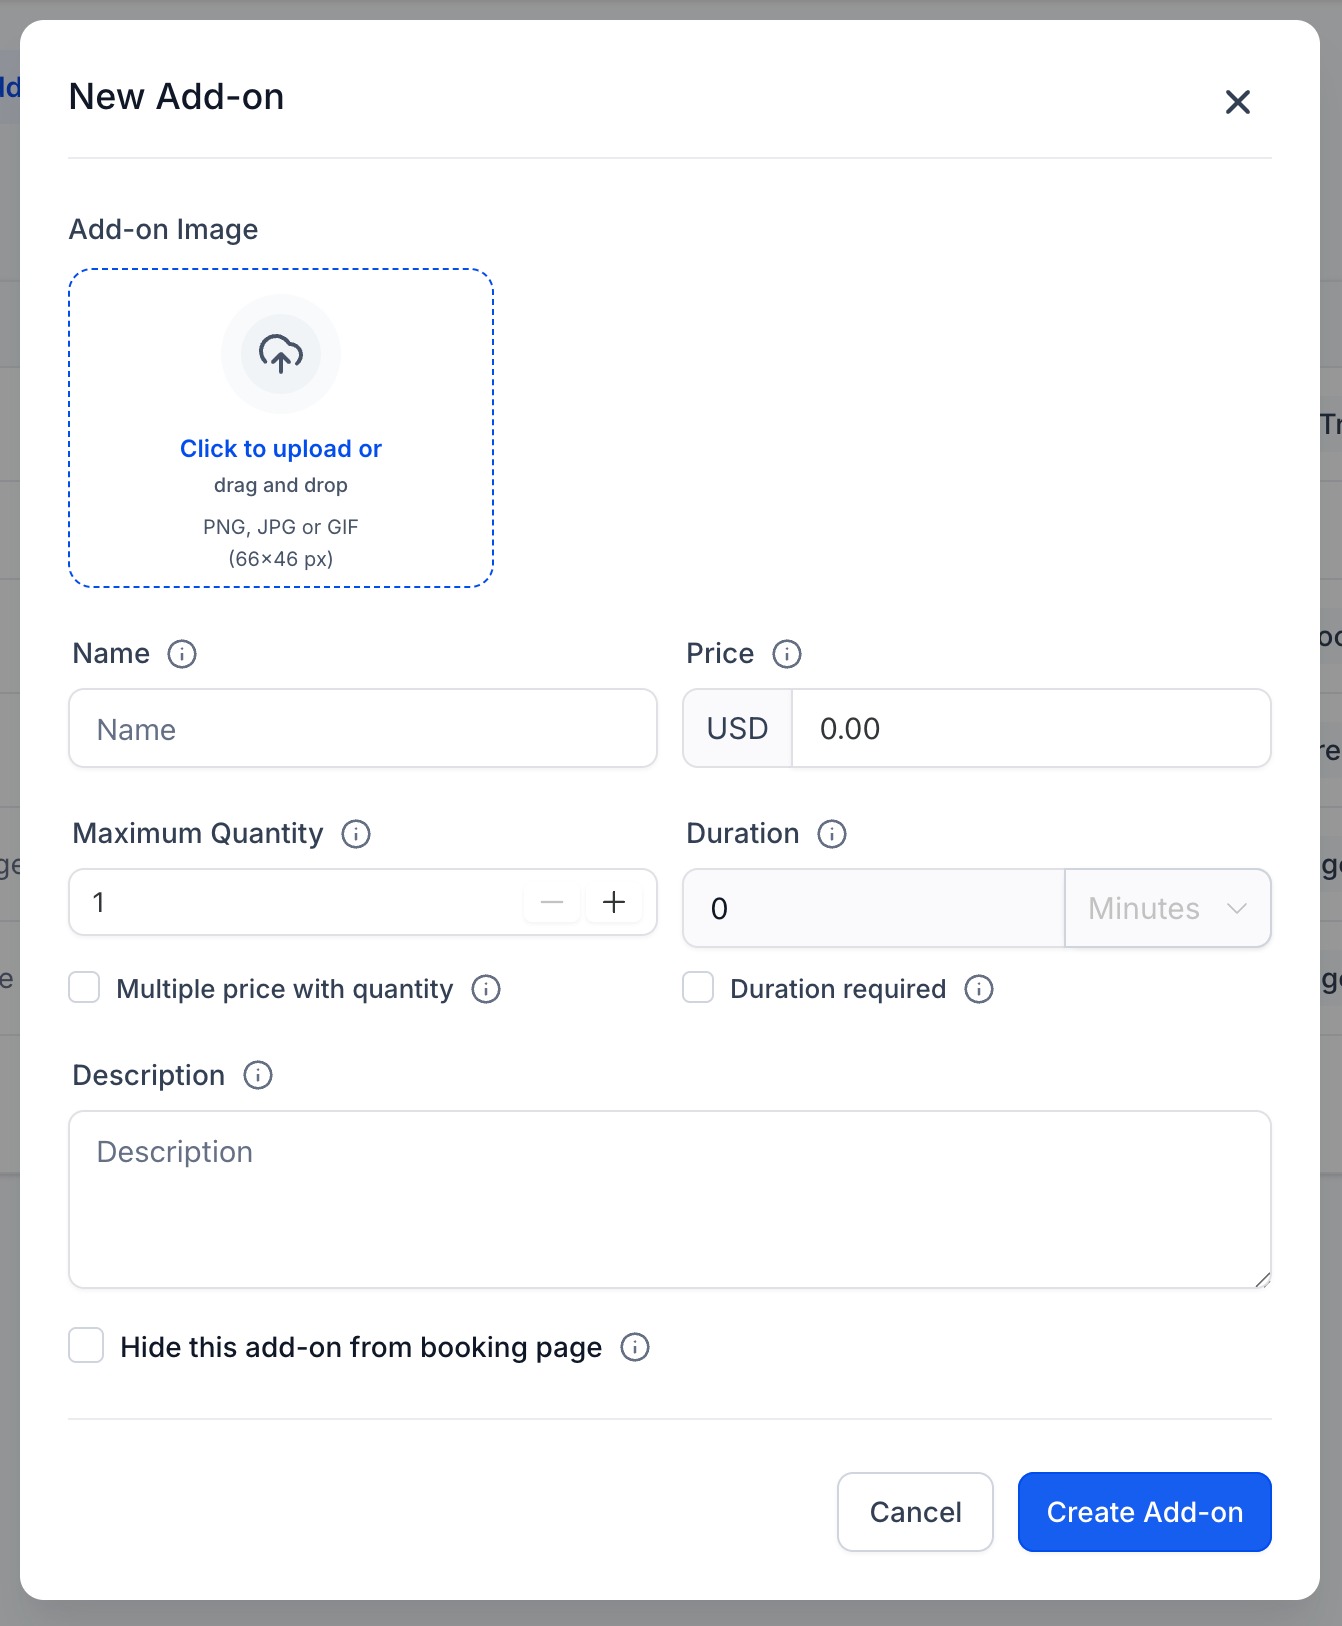
Task: Click the Duration required info icon
Action: click(x=979, y=989)
